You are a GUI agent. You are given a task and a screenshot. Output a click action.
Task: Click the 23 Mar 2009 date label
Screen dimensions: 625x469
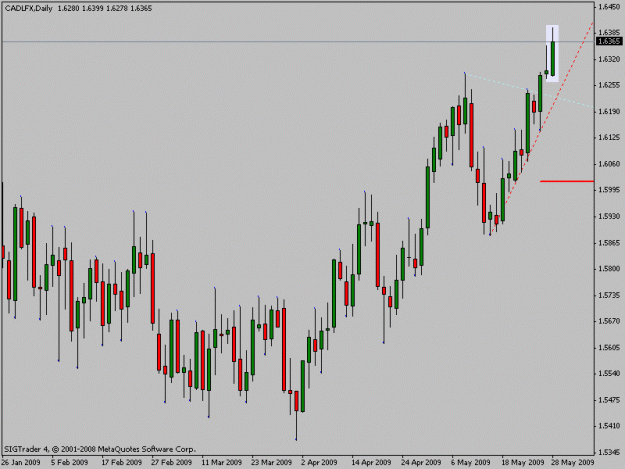tap(271, 462)
